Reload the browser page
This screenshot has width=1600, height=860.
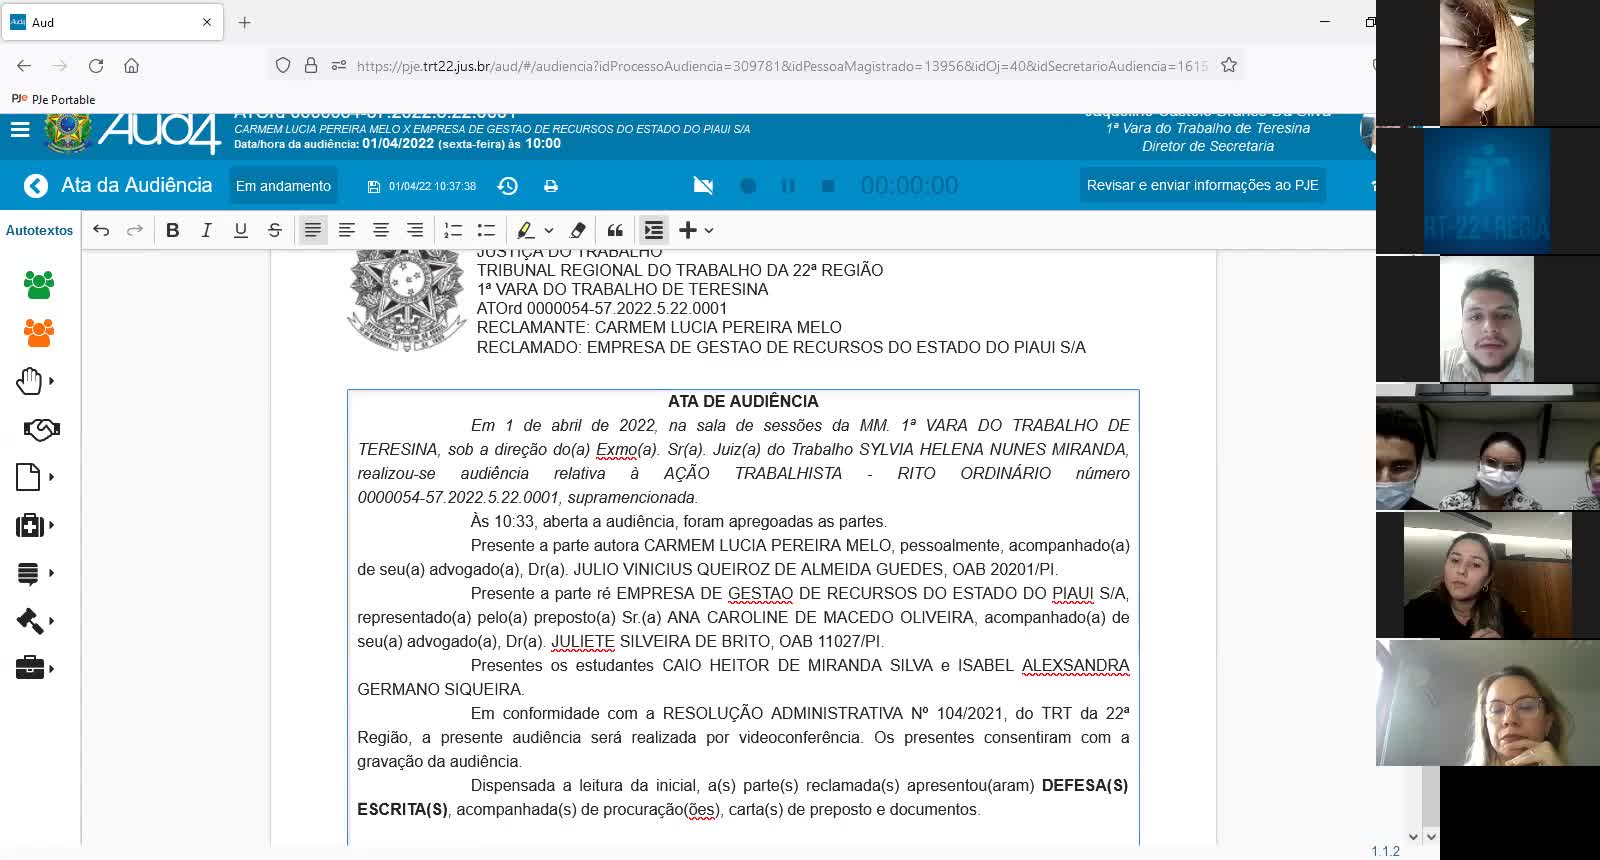point(96,66)
